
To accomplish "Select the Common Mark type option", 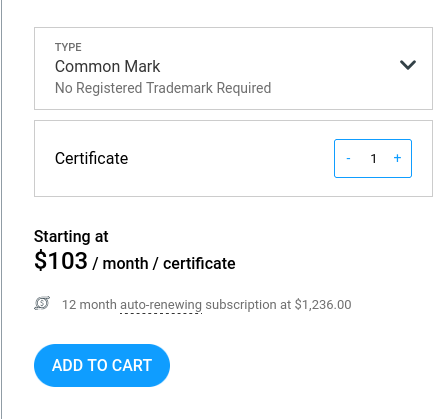I will [x=107, y=66].
